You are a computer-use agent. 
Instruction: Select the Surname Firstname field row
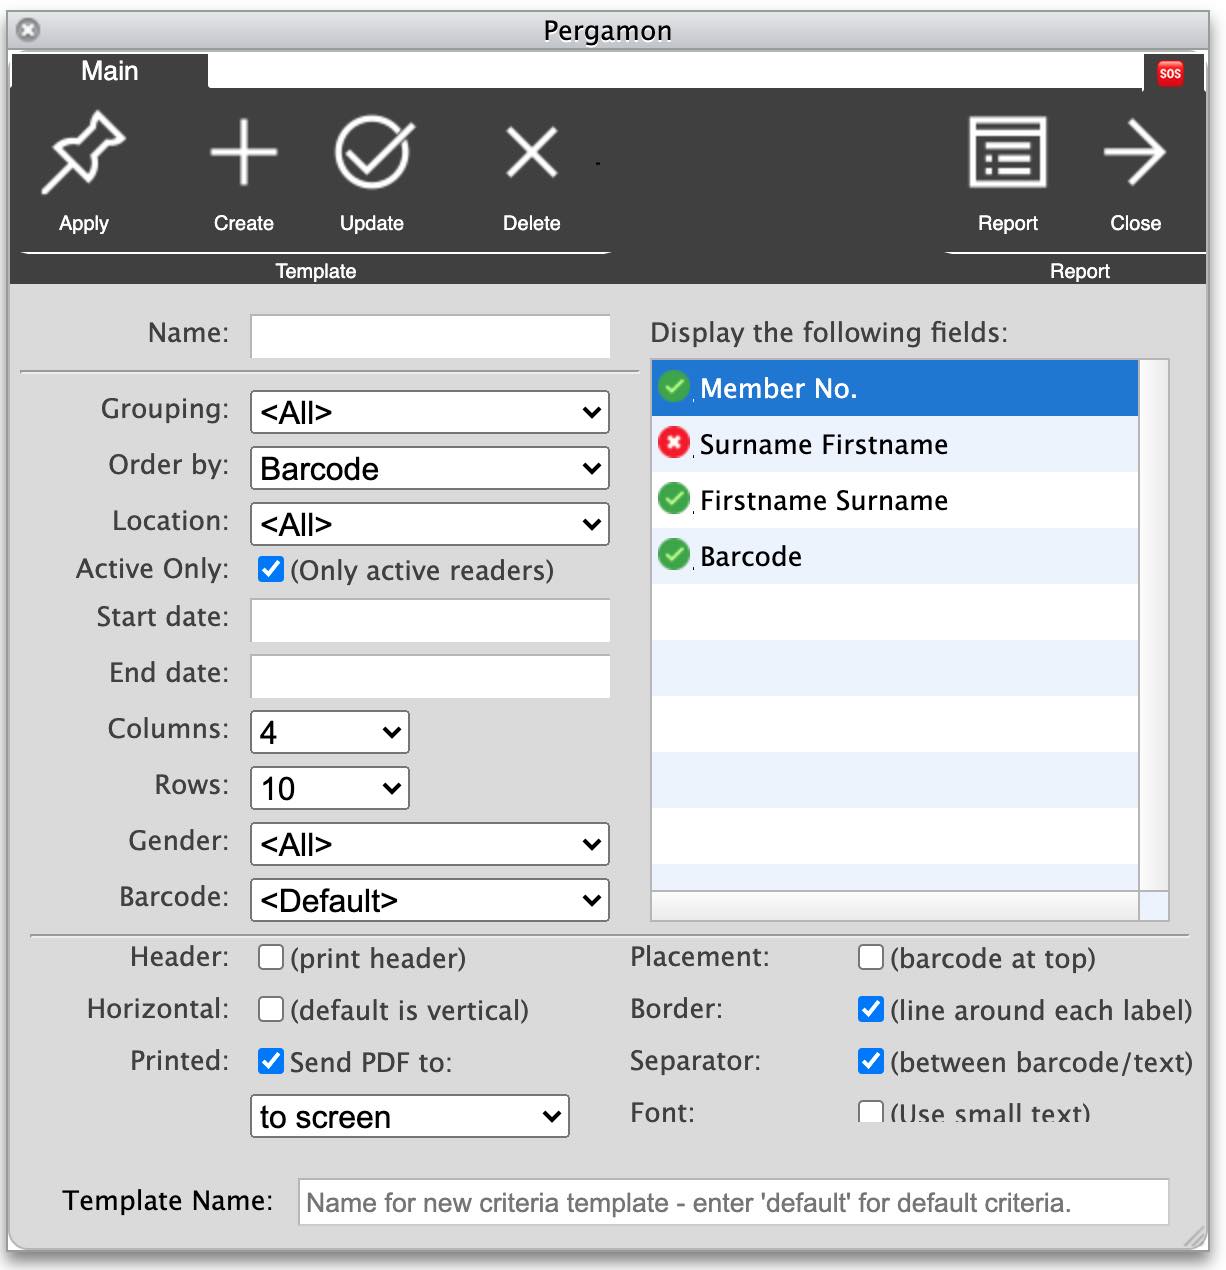[x=895, y=444]
